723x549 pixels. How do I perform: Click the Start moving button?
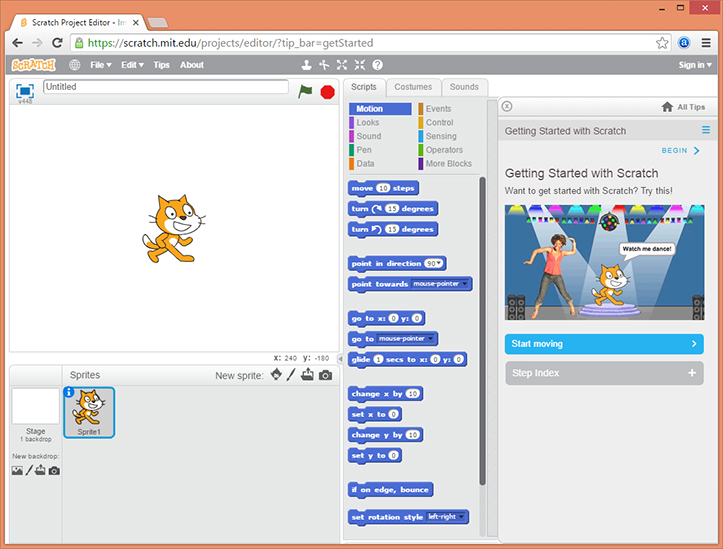coord(604,344)
